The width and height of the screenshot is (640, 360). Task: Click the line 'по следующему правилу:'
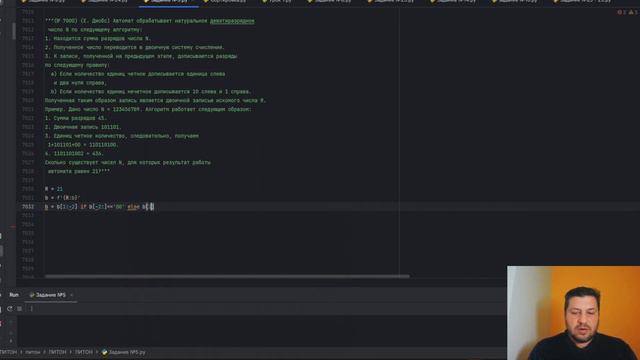click(x=78, y=65)
